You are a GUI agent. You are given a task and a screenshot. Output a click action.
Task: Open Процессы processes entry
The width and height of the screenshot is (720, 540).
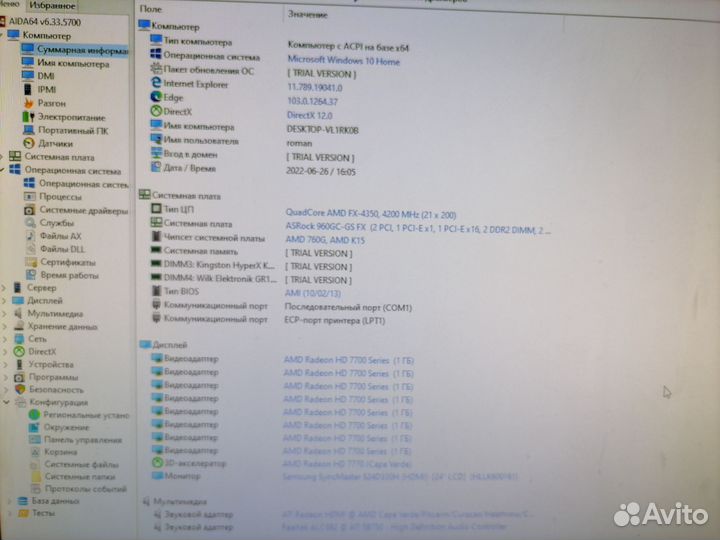(60, 197)
